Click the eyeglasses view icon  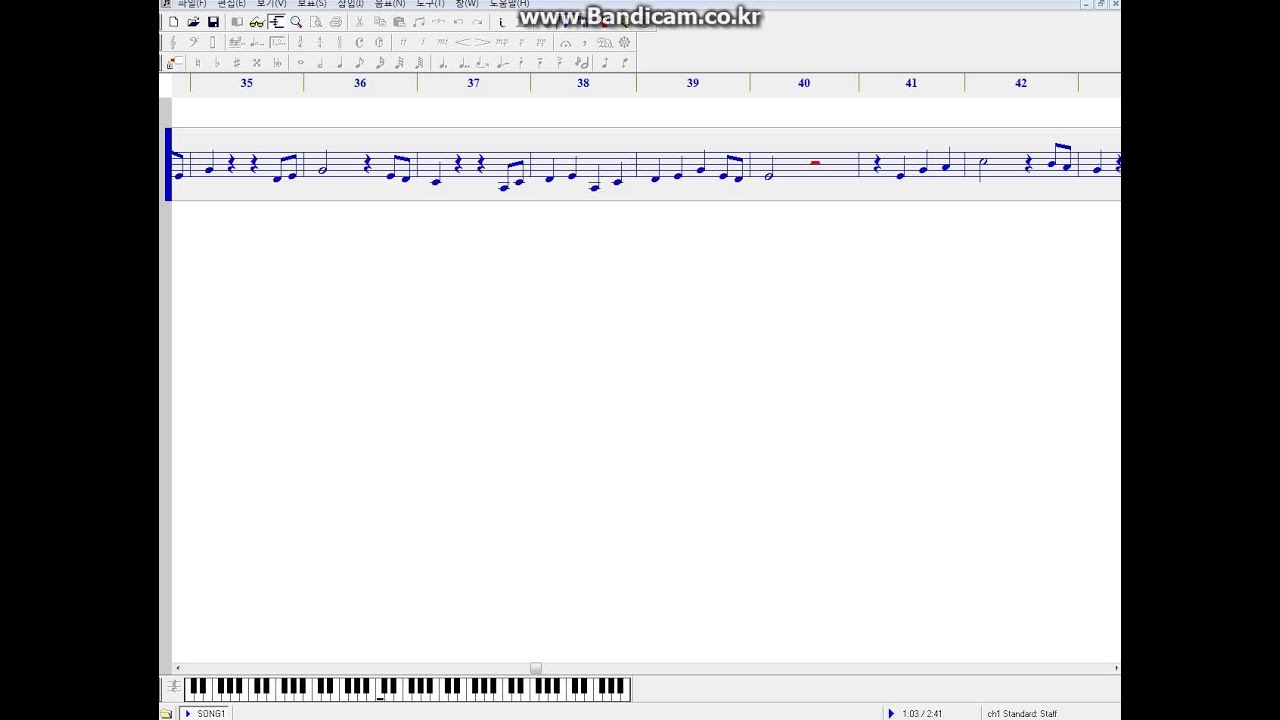[256, 22]
